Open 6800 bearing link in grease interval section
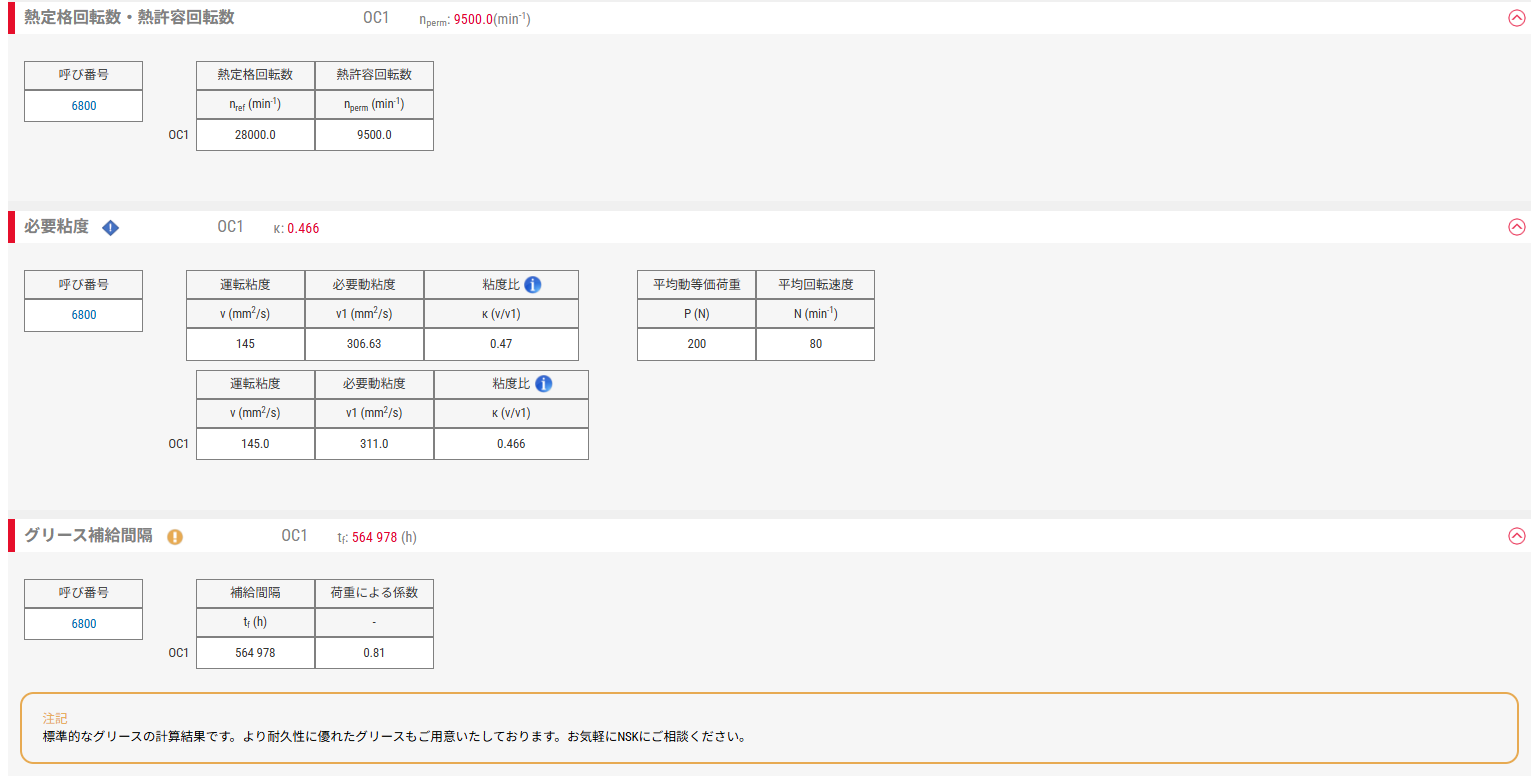Viewport: 1535px width, 776px height. pyautogui.click(x=83, y=623)
